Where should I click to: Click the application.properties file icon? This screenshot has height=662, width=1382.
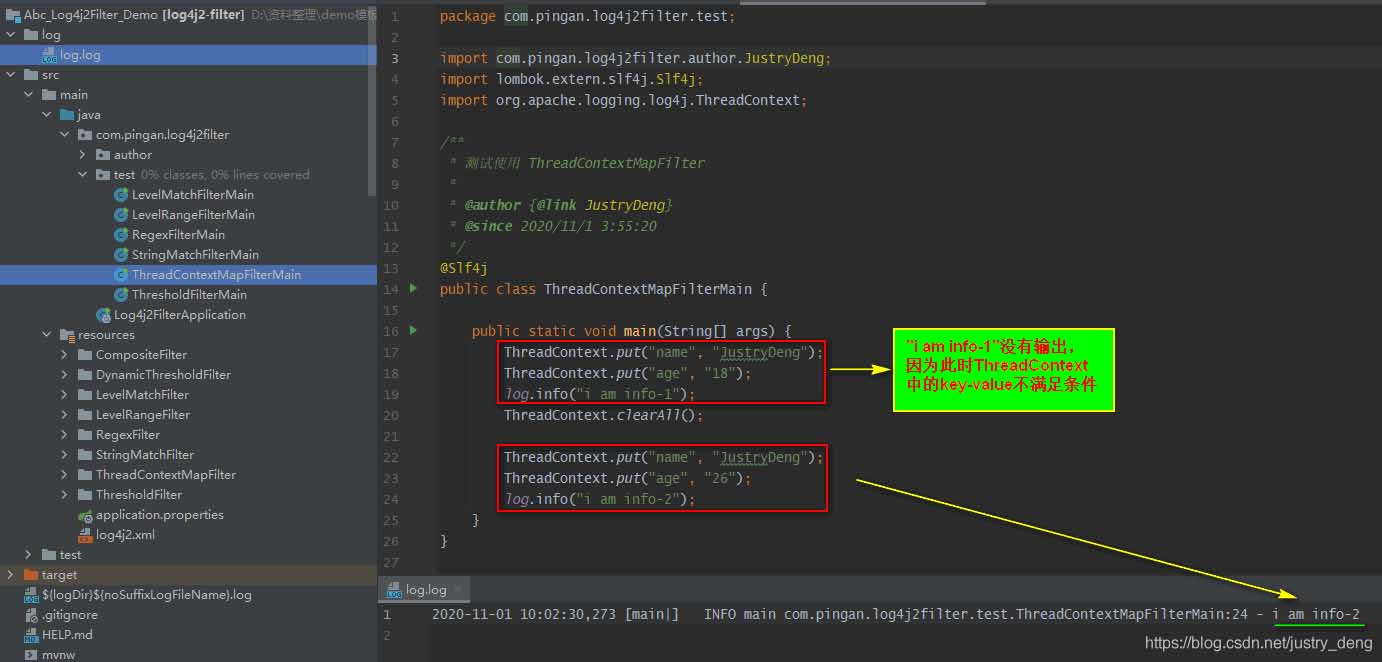(x=85, y=515)
